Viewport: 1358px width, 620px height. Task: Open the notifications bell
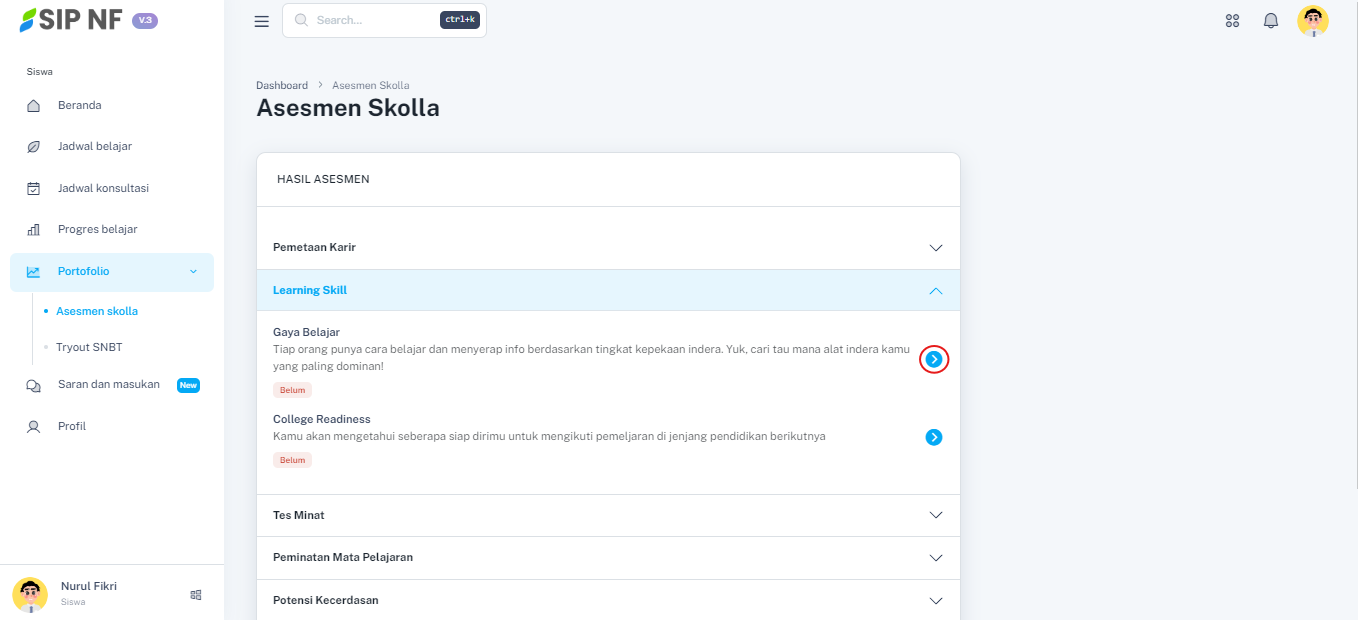click(x=1271, y=21)
